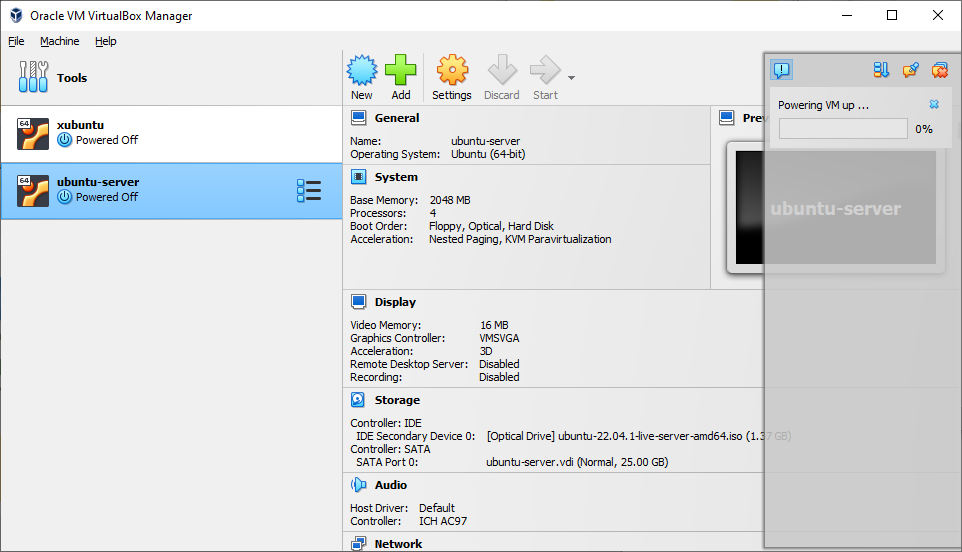
Task: Click the Audio section speaker icon
Action: 358,485
